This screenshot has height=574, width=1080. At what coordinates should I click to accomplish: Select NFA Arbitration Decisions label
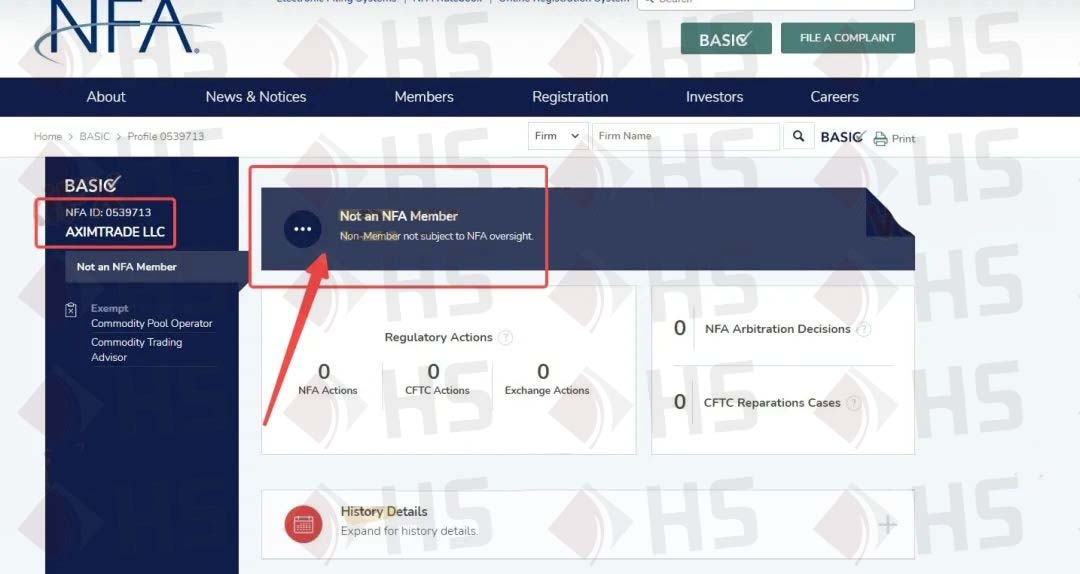pos(778,329)
